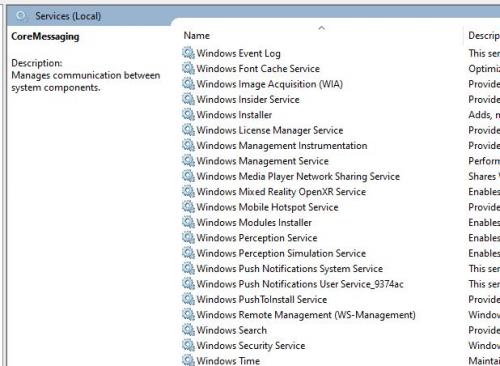This screenshot has height=366, width=500.
Task: Click the Windows PushToInstall Service gear icon
Action: [188, 299]
